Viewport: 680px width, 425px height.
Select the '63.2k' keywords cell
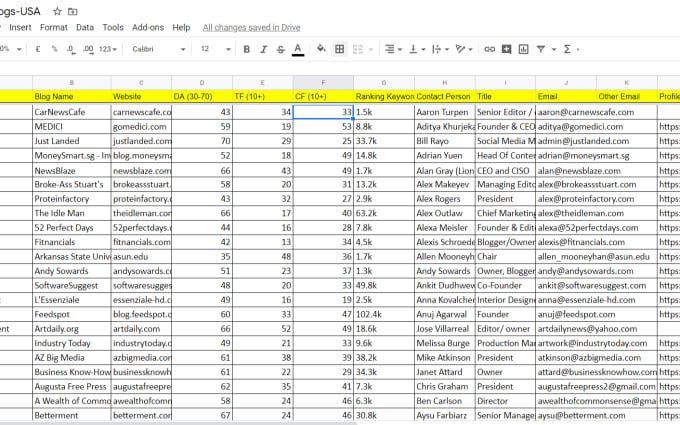tap(384, 213)
